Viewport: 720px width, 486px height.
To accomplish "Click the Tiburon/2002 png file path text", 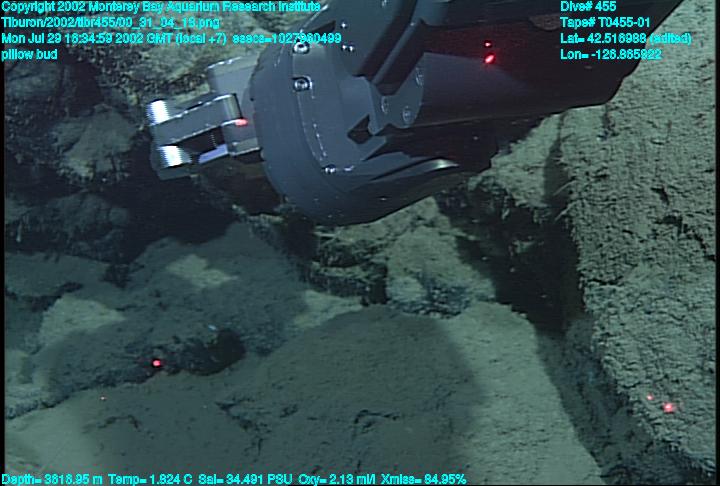I will 111,23.
